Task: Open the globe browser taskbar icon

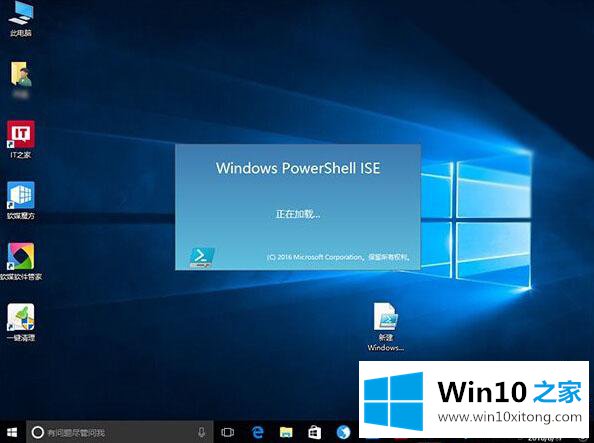Action: point(343,432)
